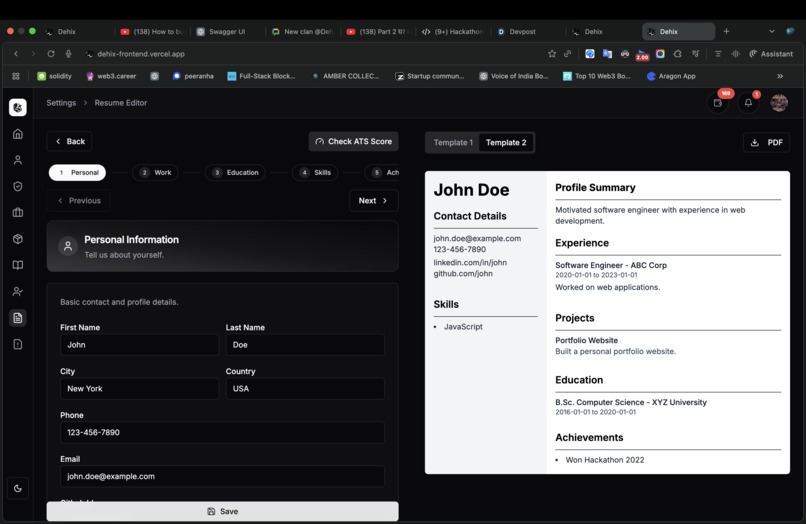Viewport: 806px width, 524px height.
Task: Open the Aragon App bookmark
Action: click(671, 76)
